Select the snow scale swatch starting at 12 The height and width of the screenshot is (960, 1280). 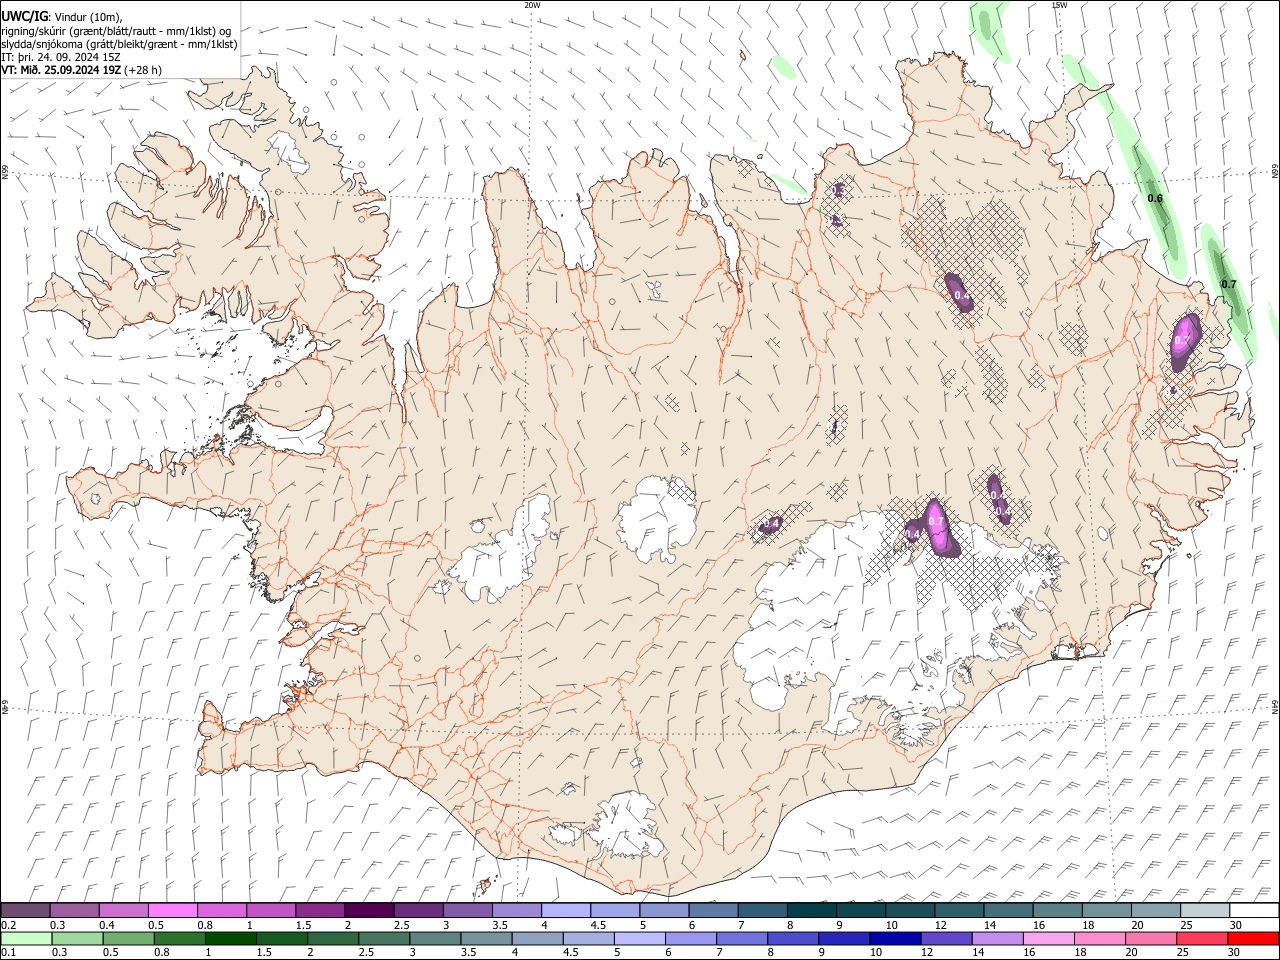(958, 910)
